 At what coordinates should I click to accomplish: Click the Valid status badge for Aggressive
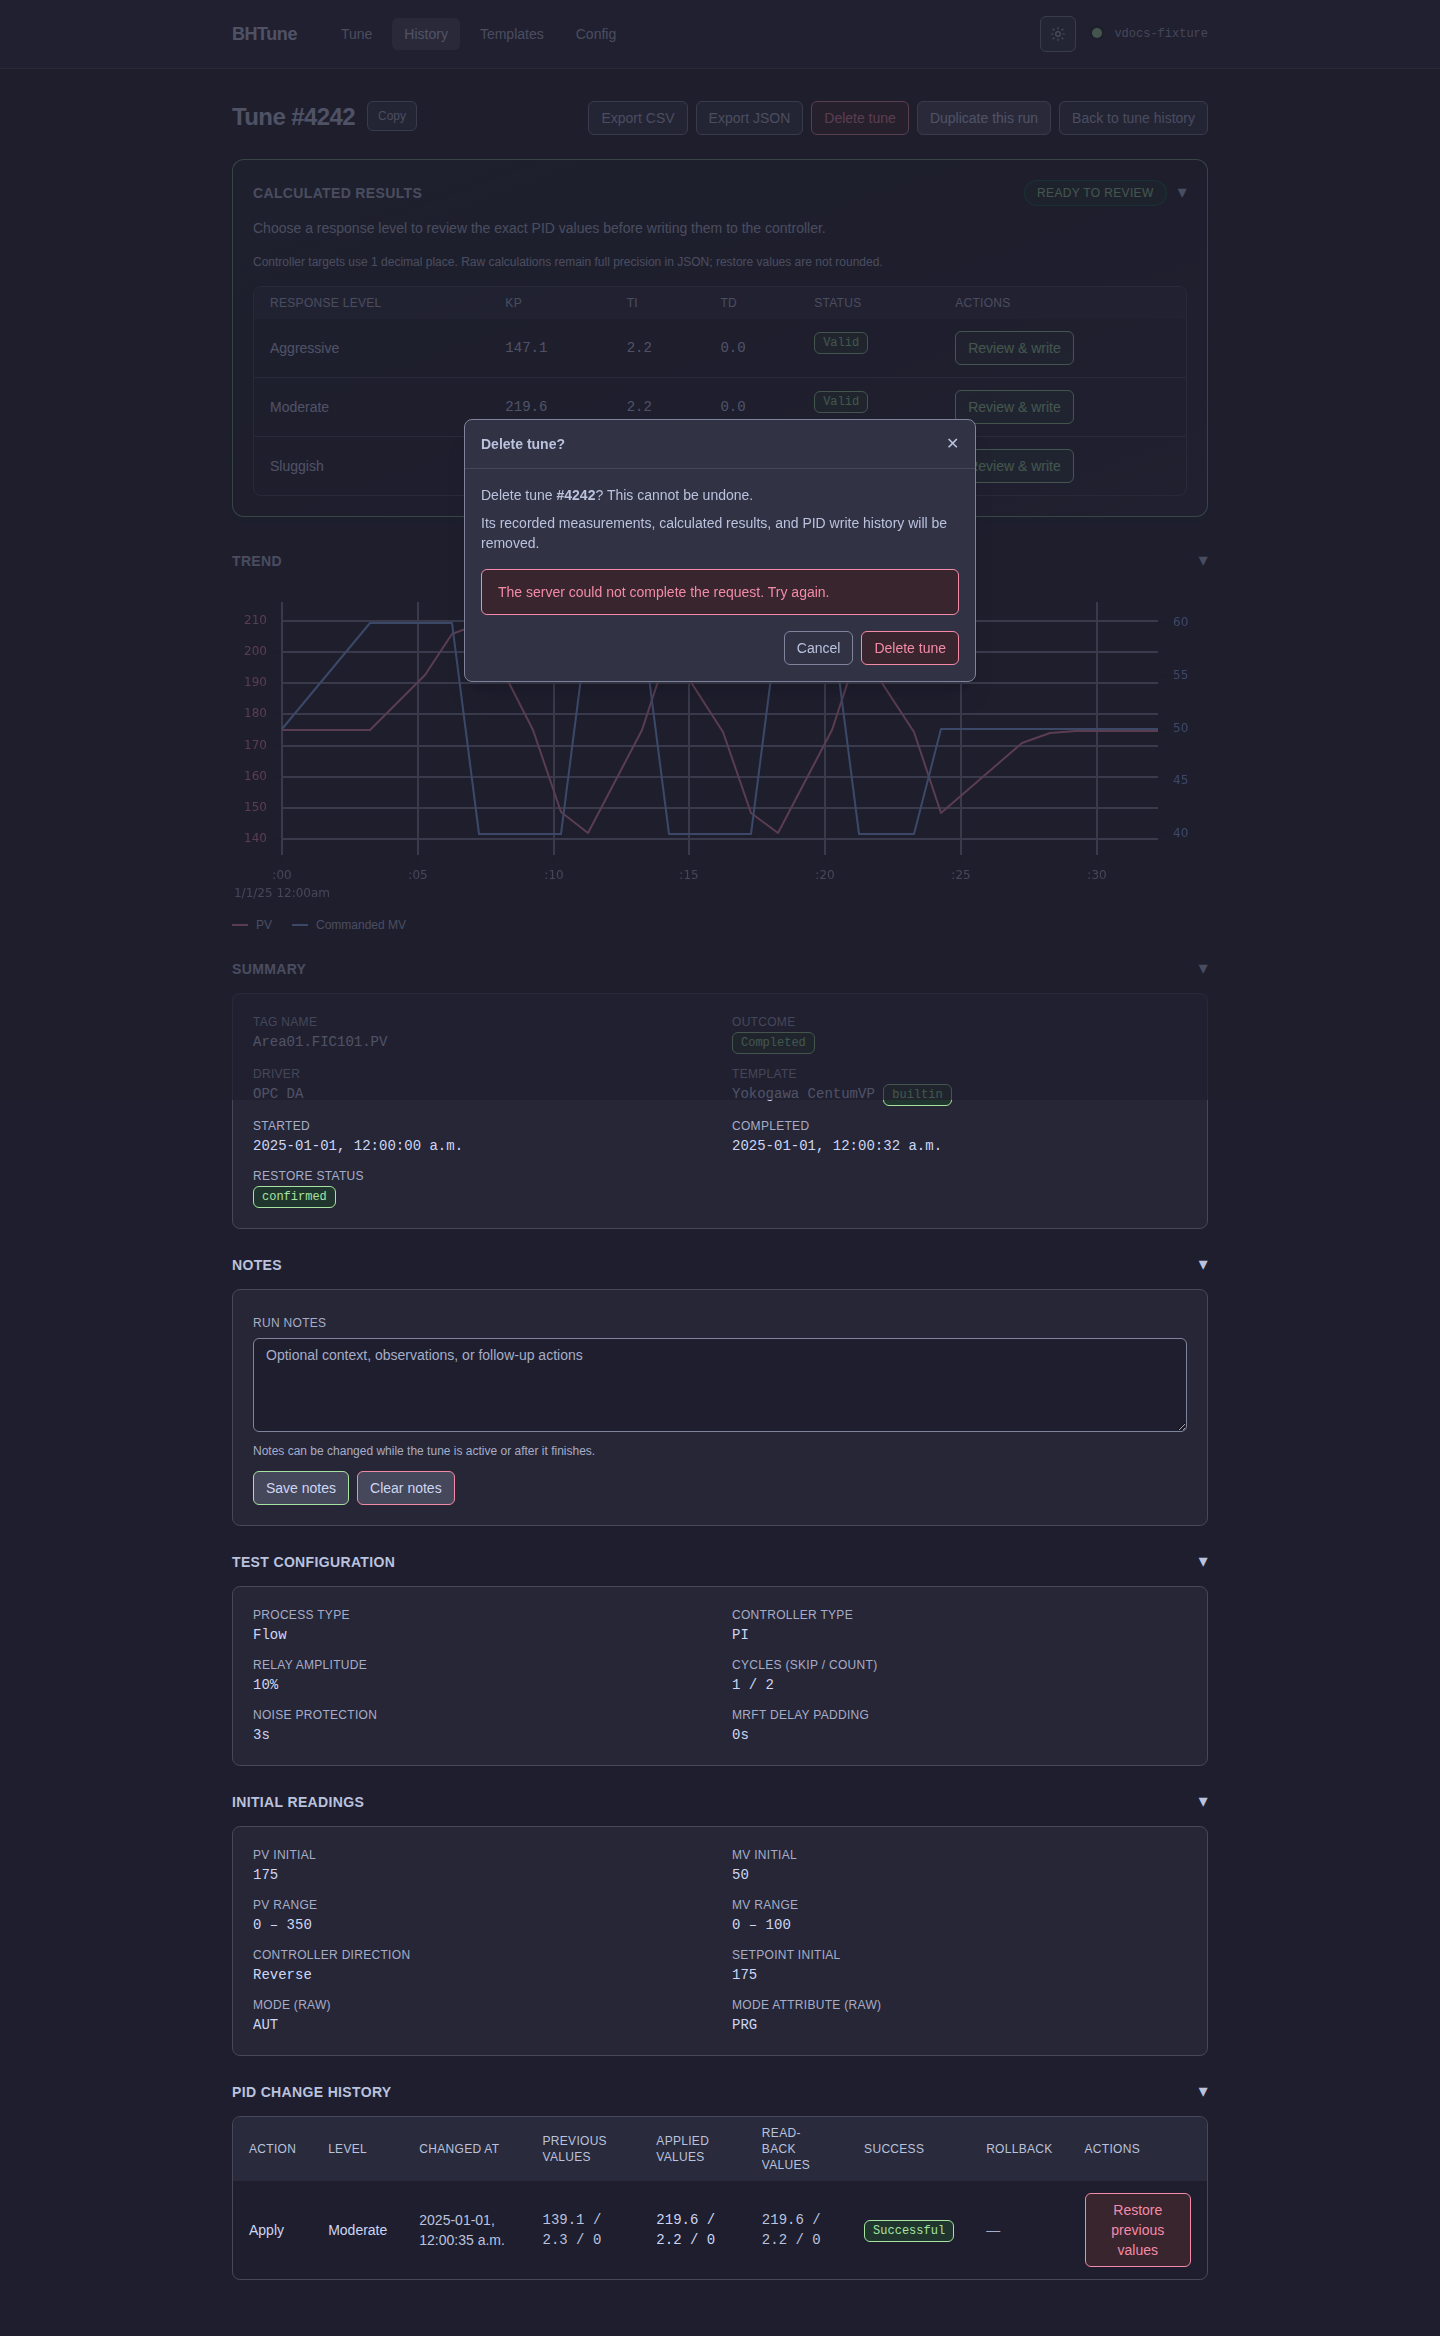[x=841, y=343]
